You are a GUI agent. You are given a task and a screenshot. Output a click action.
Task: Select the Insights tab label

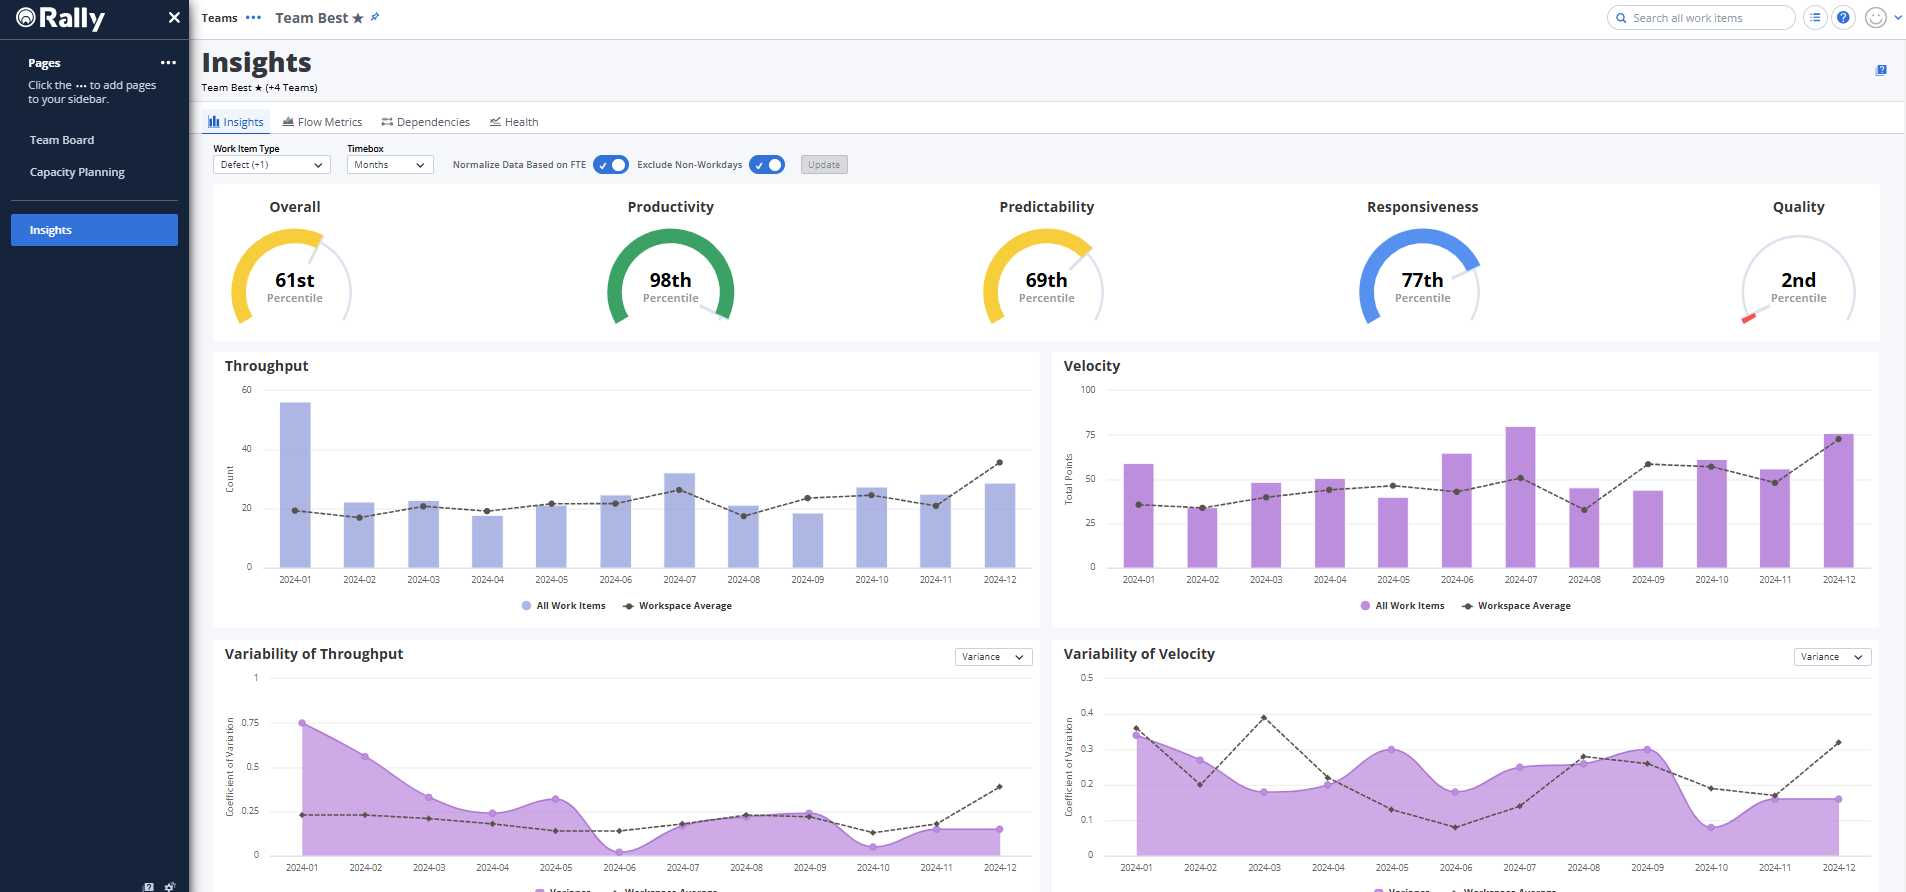[x=244, y=122]
